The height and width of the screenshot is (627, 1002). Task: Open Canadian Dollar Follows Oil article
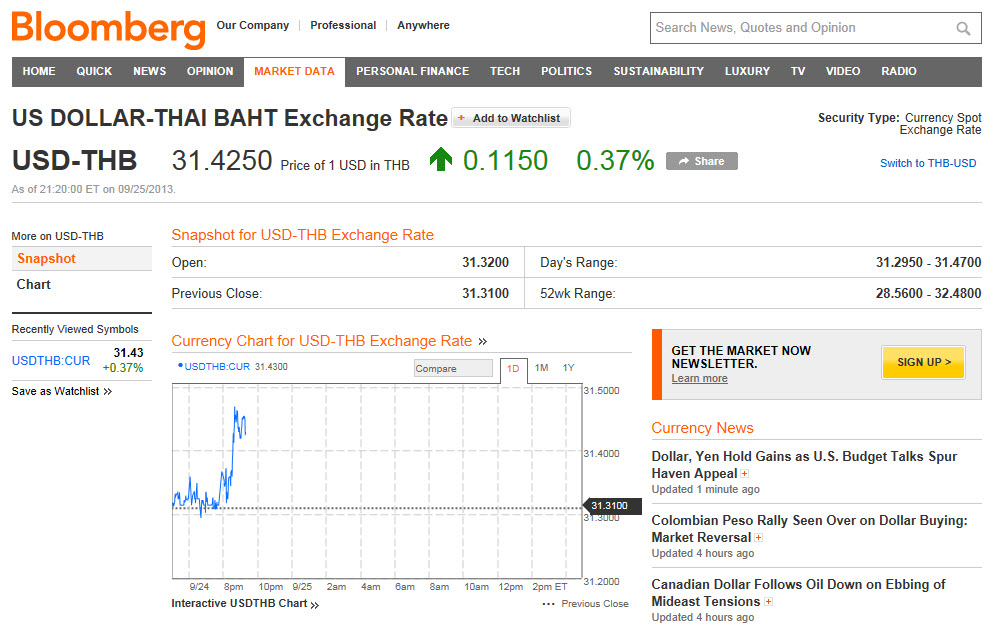798,592
